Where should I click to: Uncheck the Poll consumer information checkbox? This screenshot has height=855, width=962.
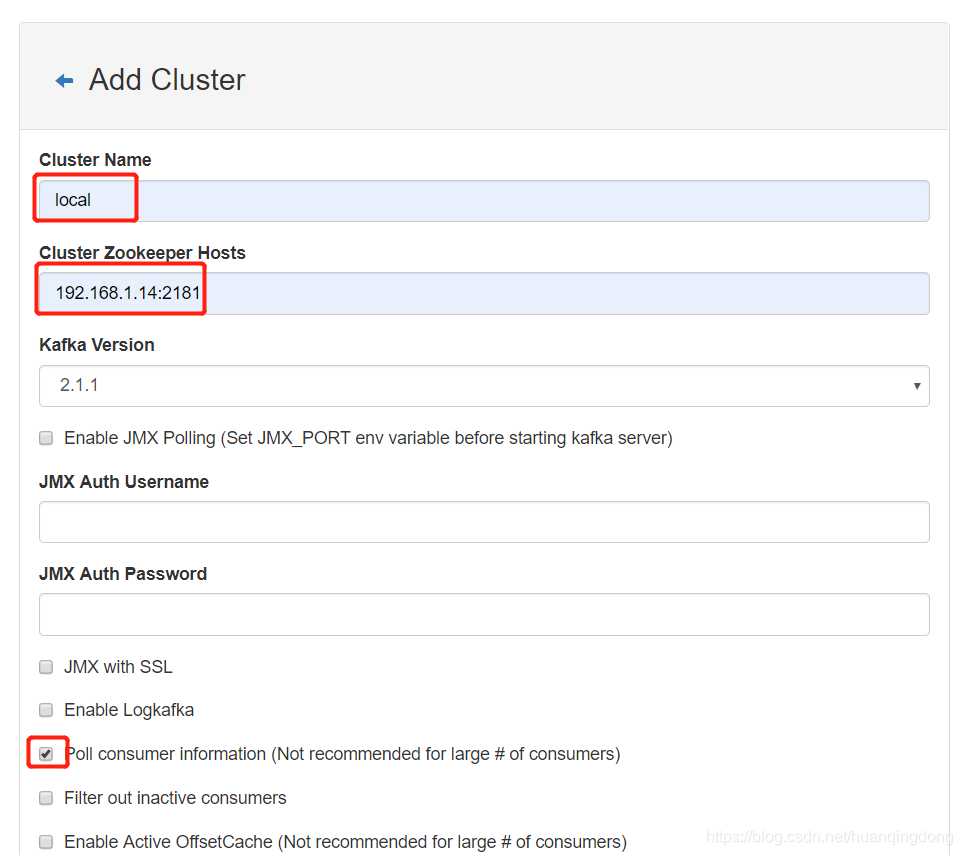pyautogui.click(x=46, y=754)
